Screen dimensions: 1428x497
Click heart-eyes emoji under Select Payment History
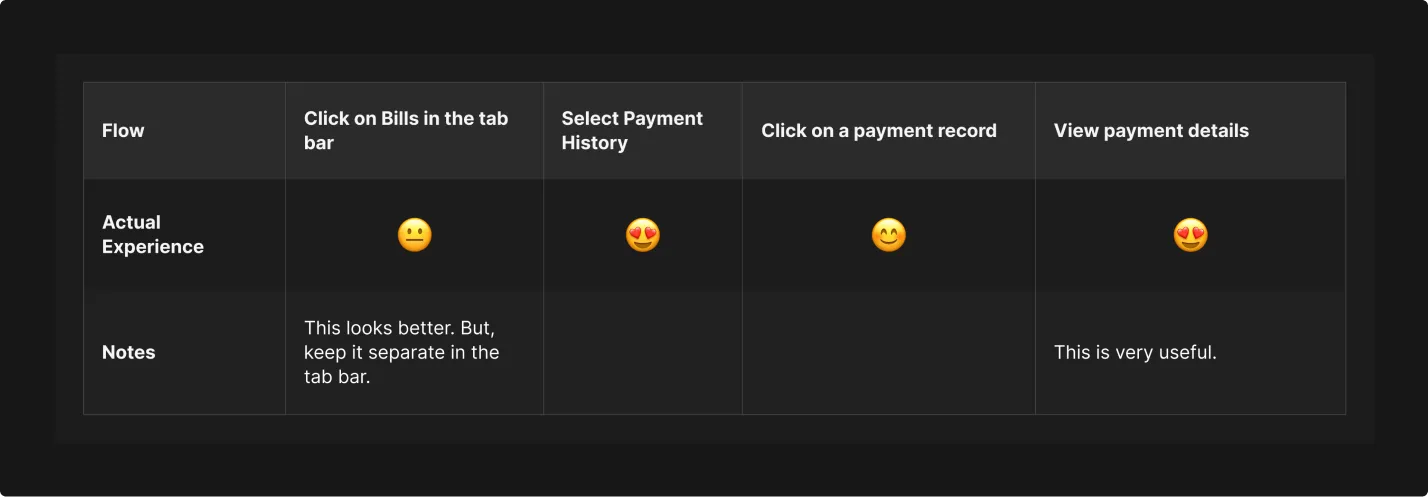642,236
